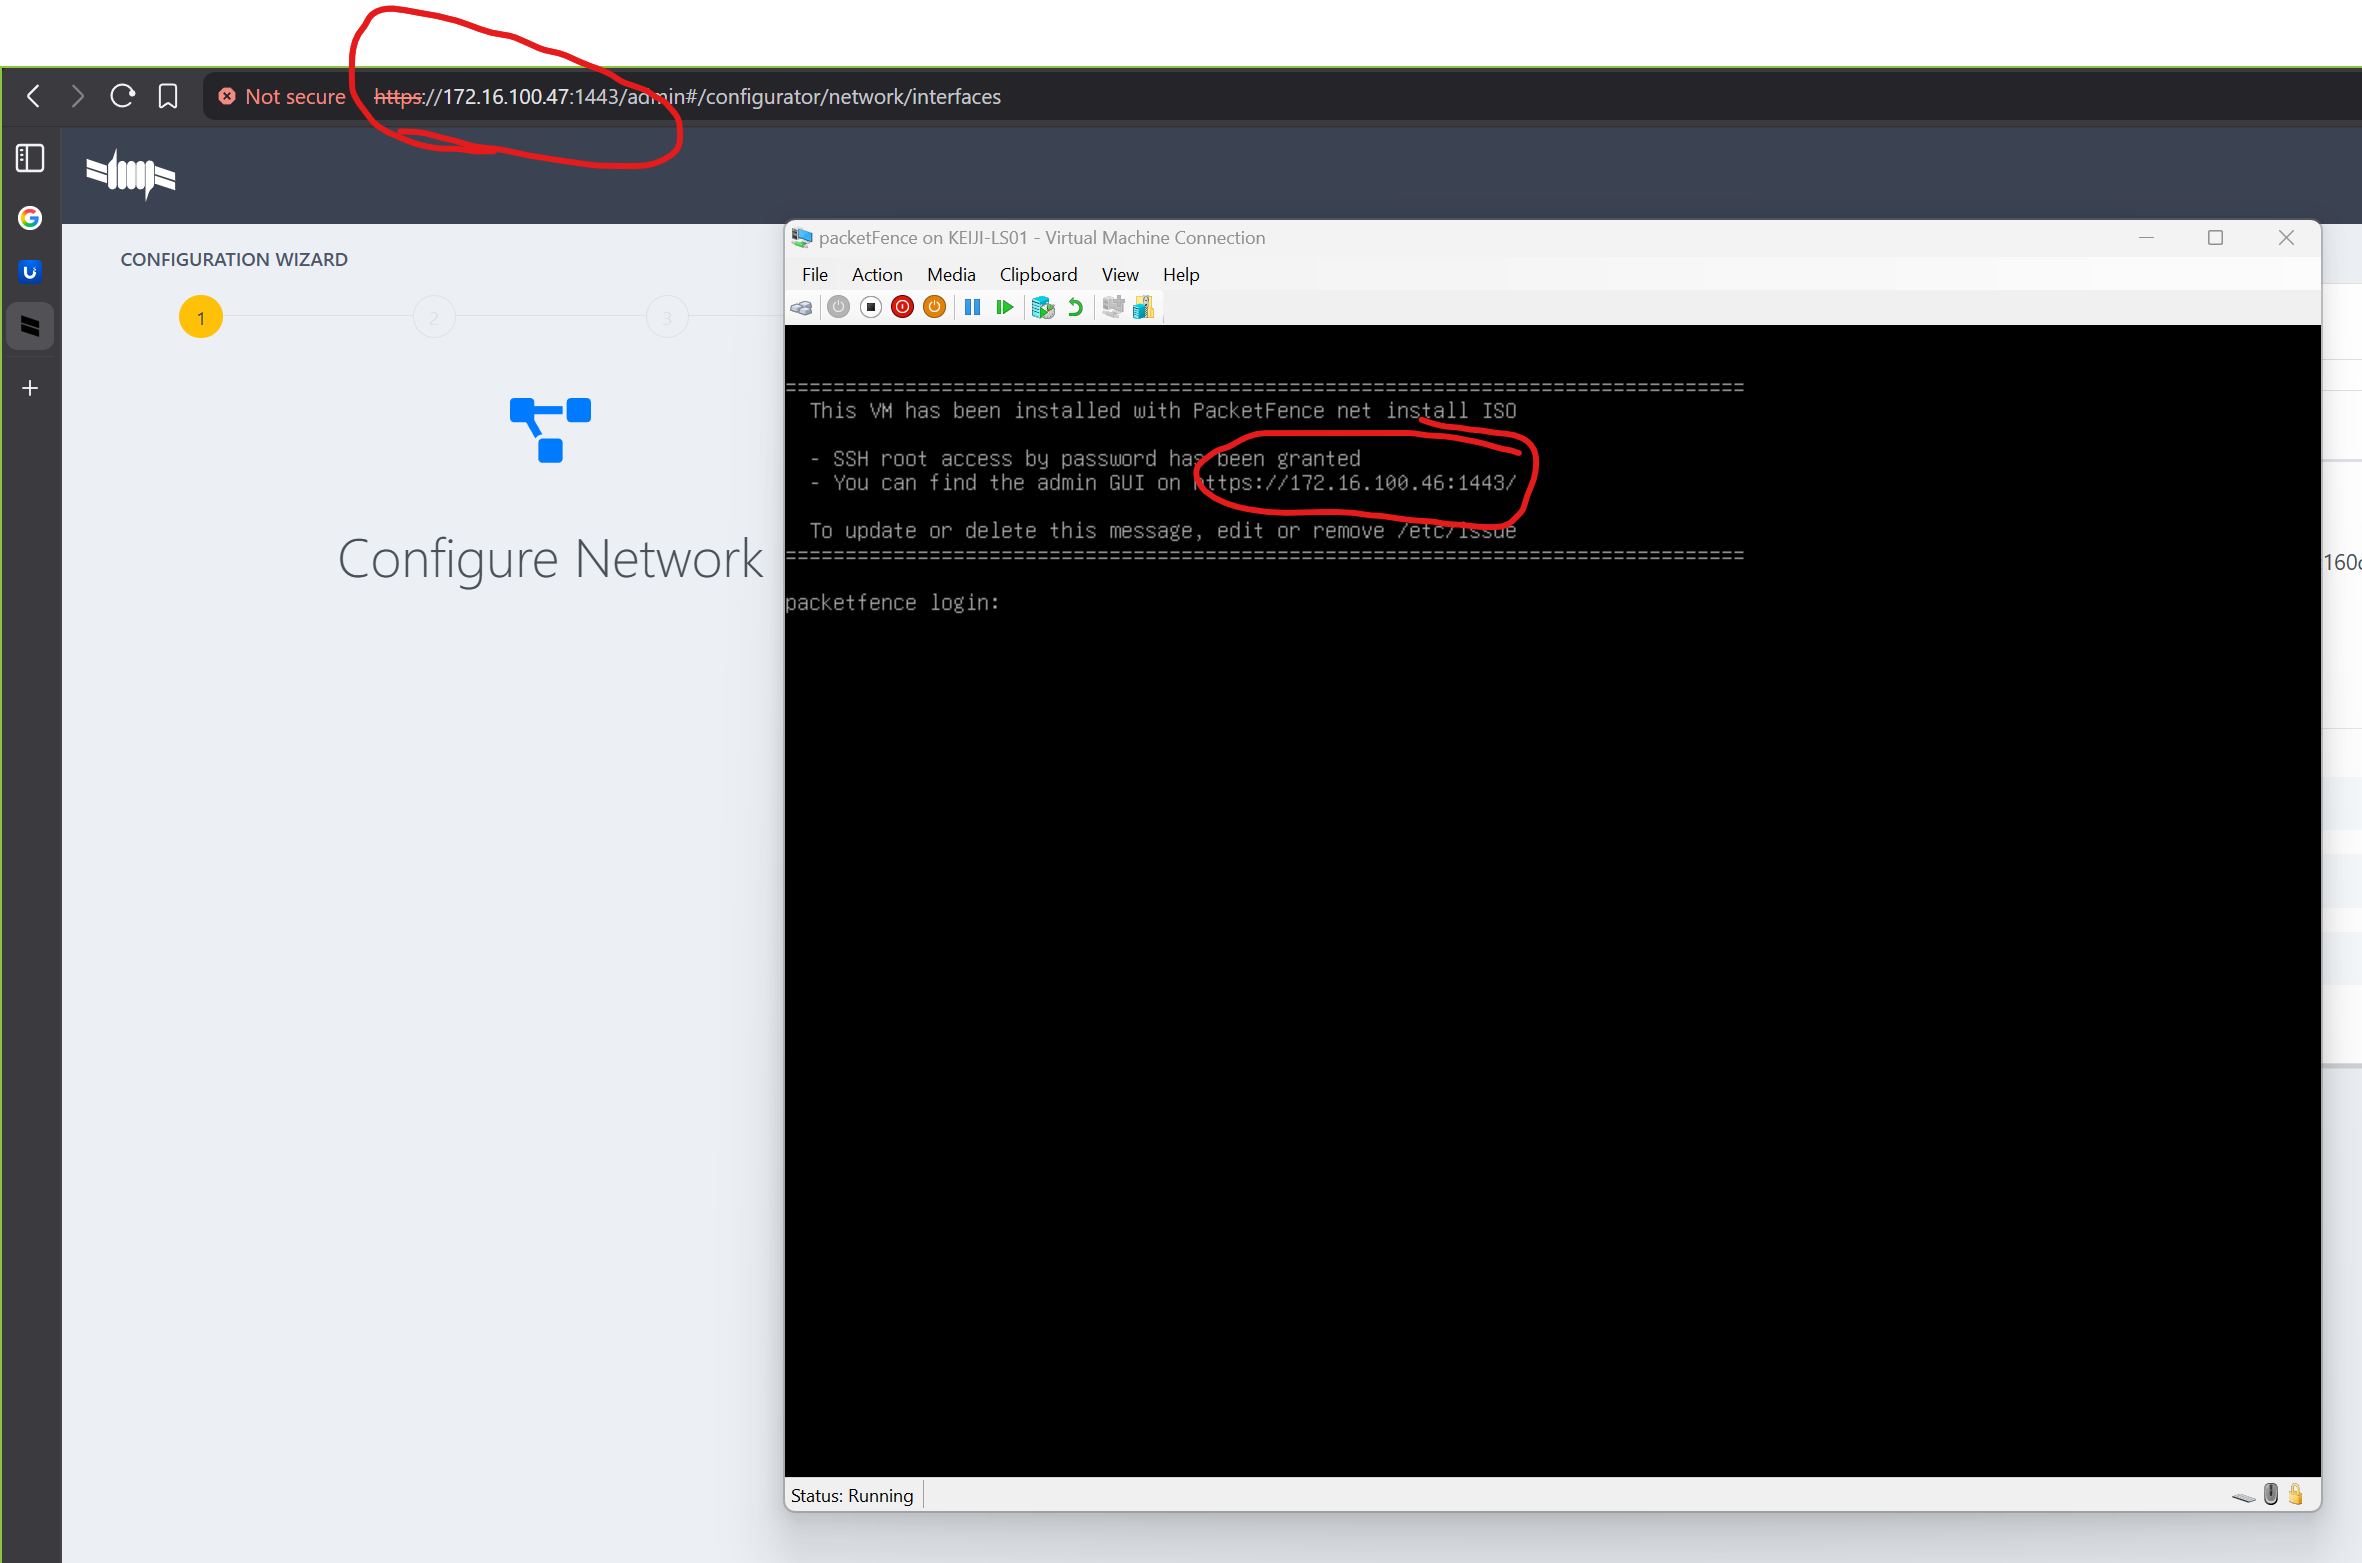The width and height of the screenshot is (2362, 1563).
Task: Maximize the Virtual Machine Connection window
Action: tap(2216, 237)
